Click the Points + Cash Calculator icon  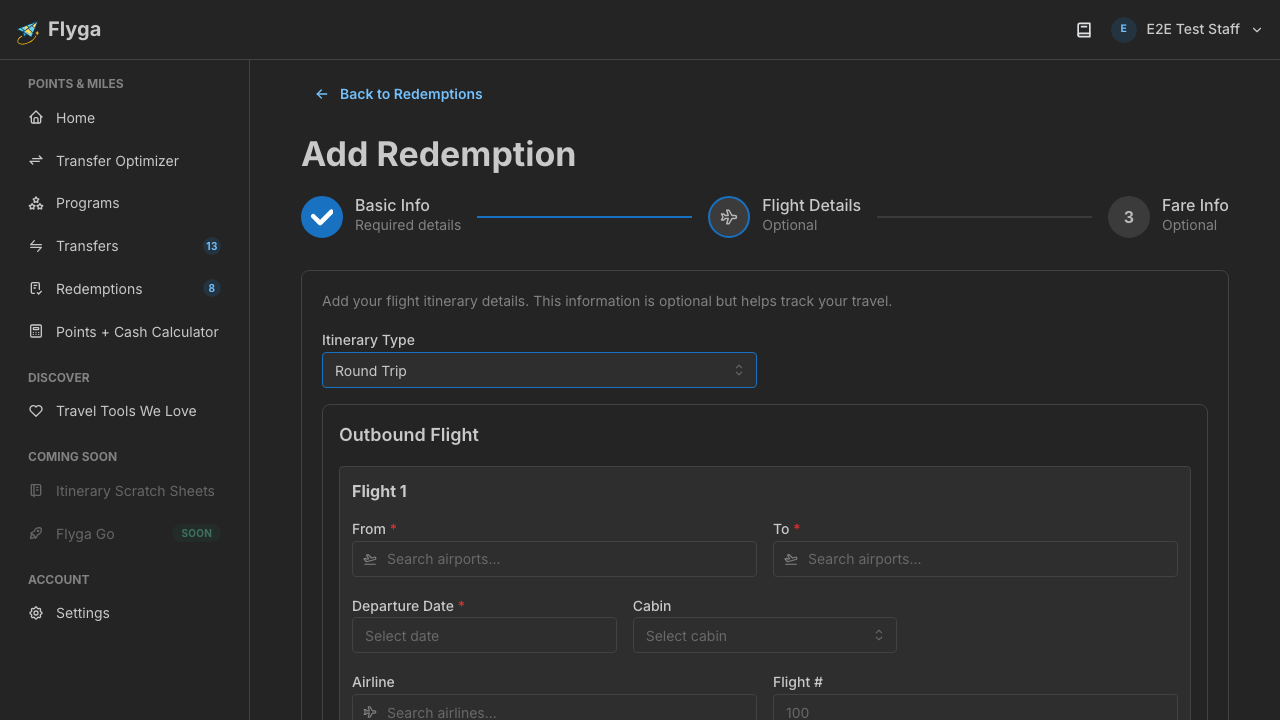coord(36,332)
